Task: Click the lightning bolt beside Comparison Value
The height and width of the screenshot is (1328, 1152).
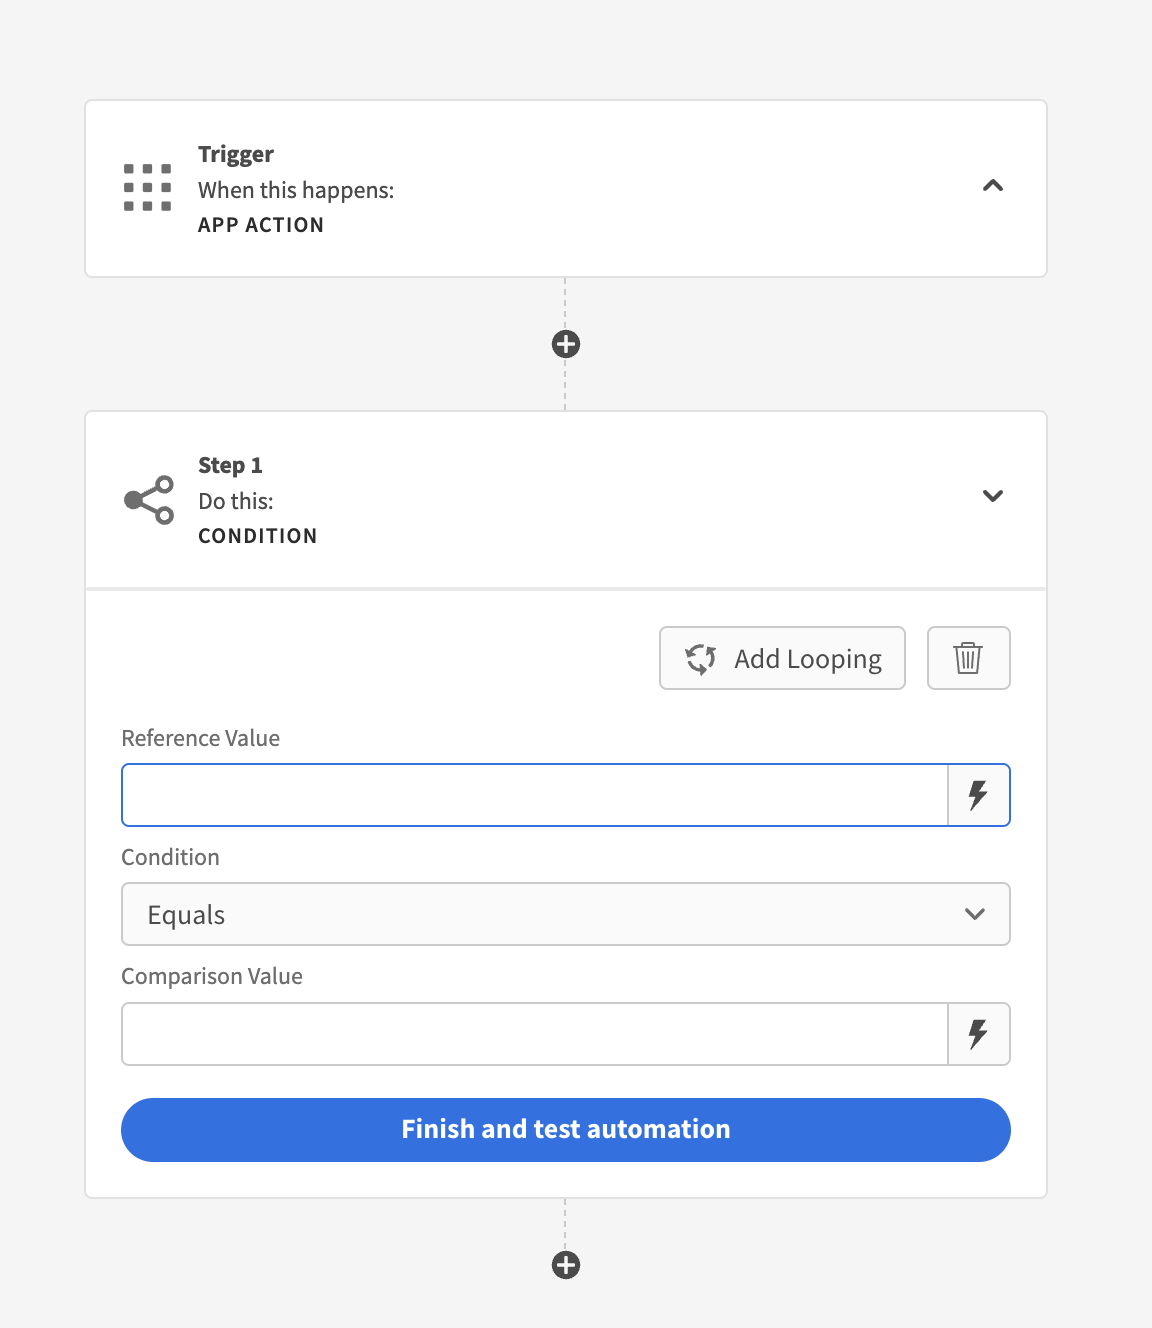Action: tap(978, 1034)
